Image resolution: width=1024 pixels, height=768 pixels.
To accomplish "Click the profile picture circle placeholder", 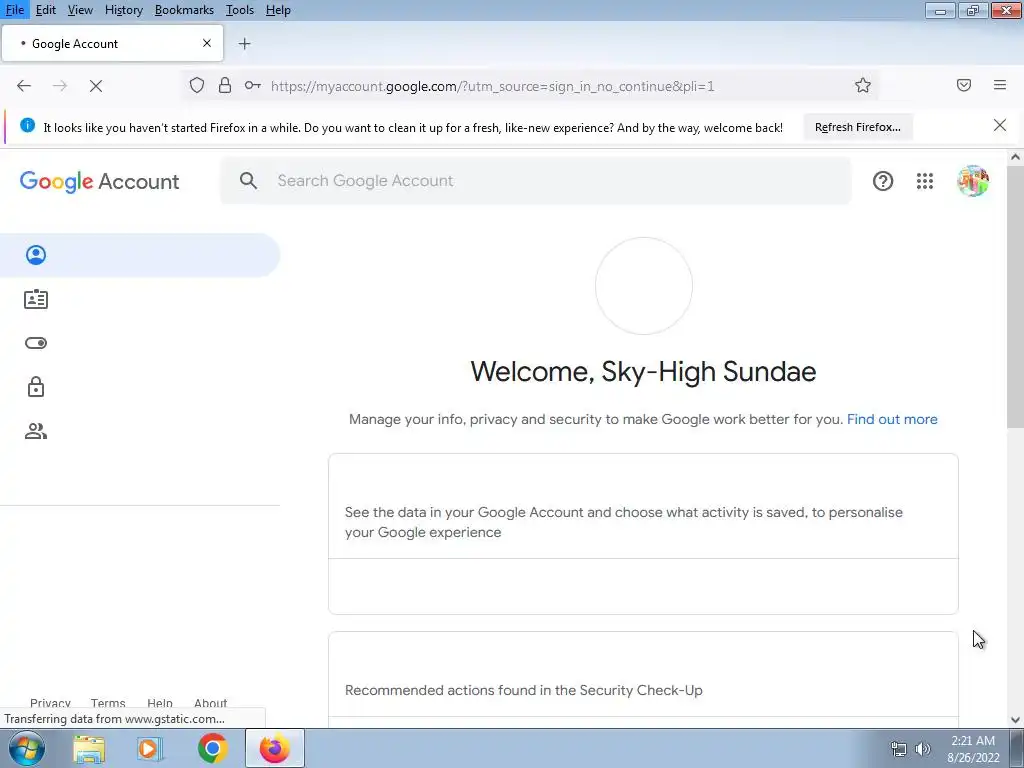I will pos(644,286).
